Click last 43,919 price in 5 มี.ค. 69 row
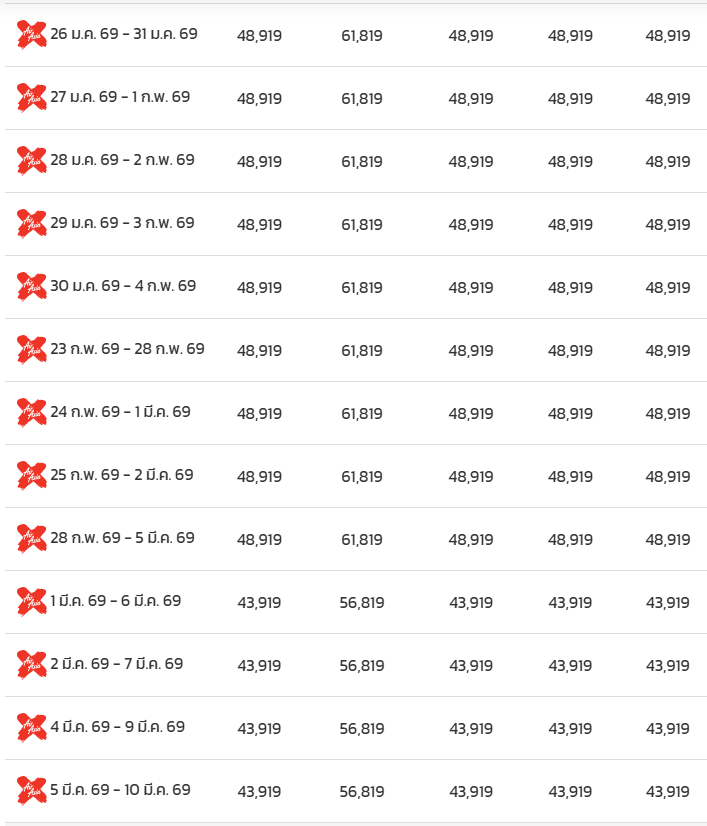Viewport: 707px width, 826px height. (667, 792)
